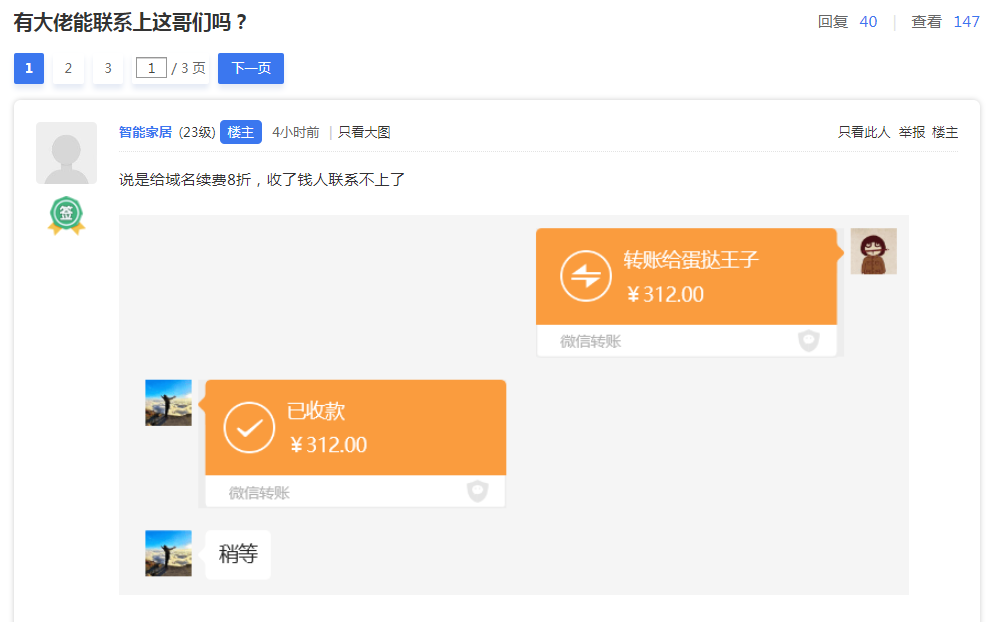Open the 智能家居 user profile link
986x622 pixels.
(145, 132)
